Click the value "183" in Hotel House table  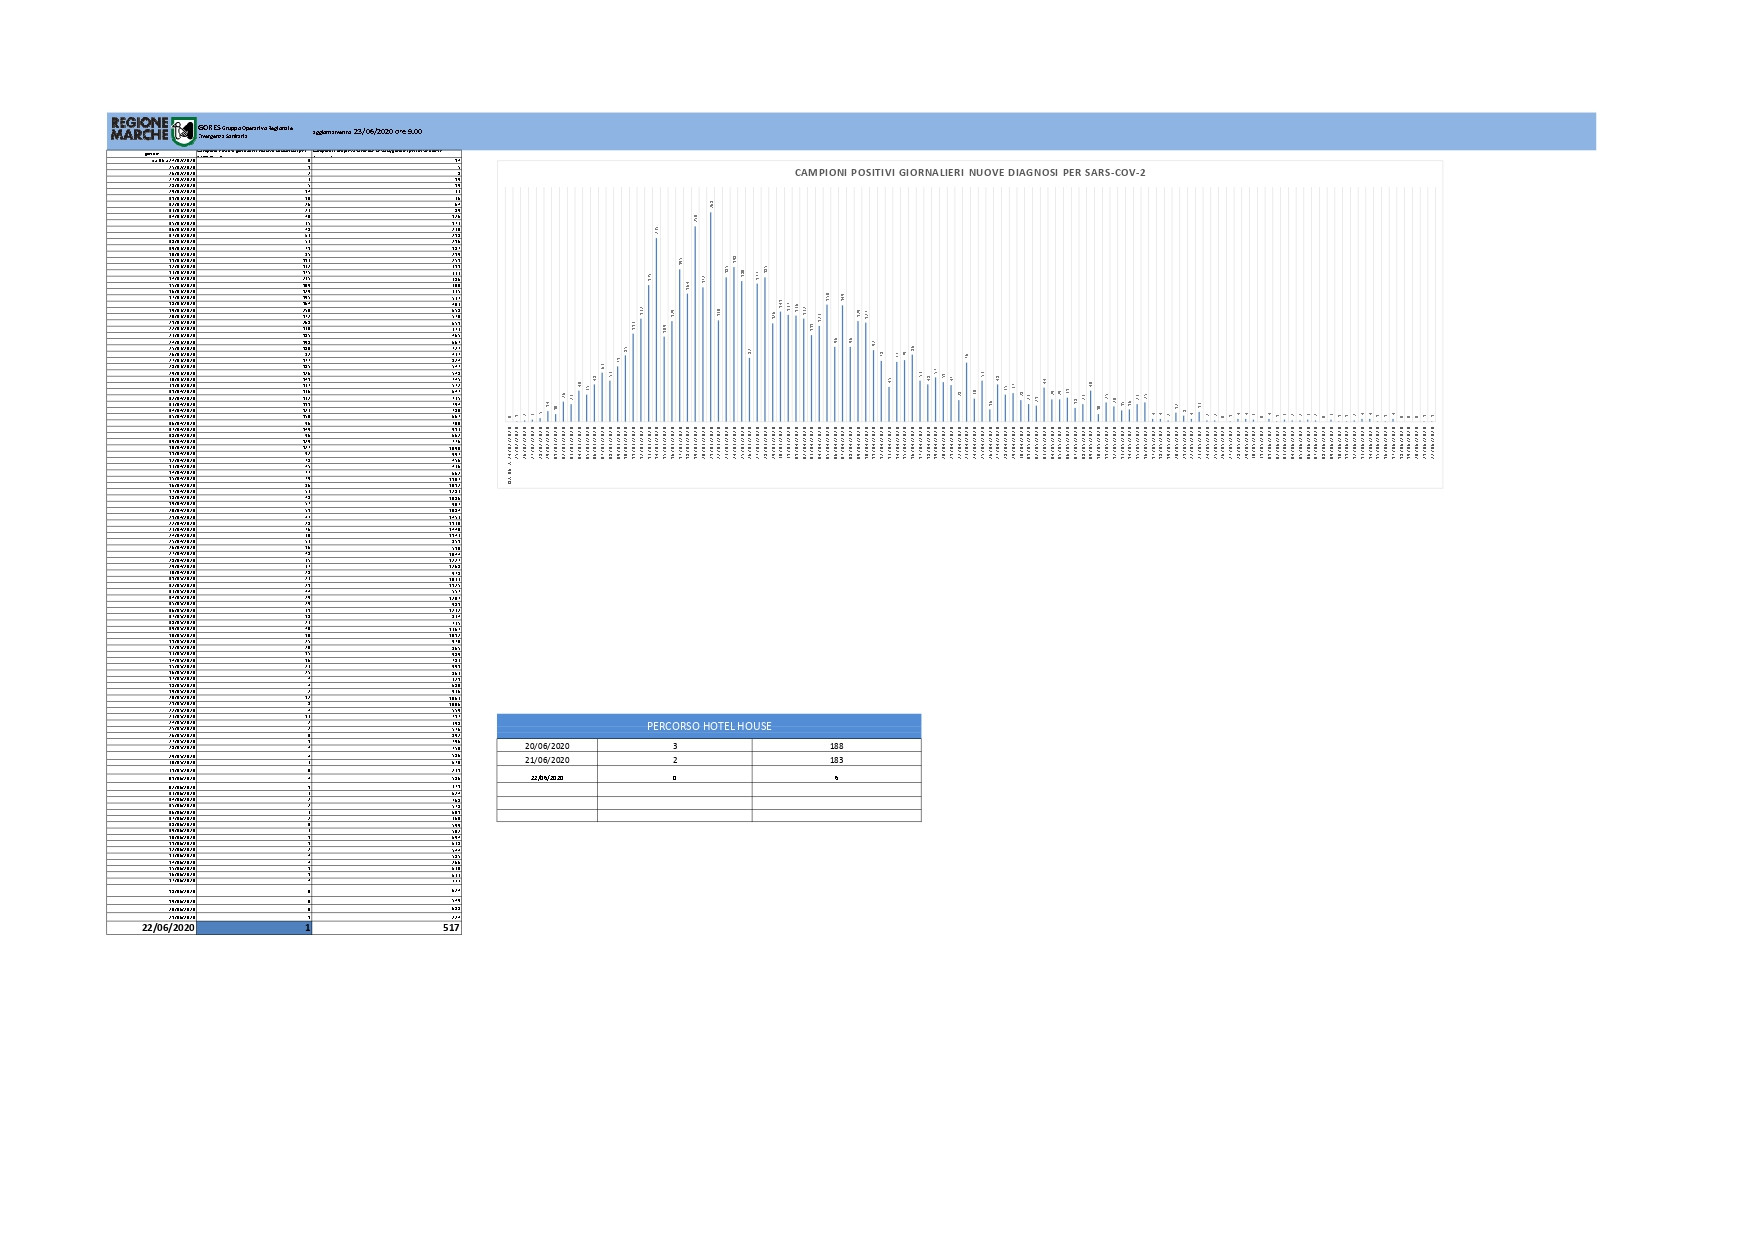[836, 760]
